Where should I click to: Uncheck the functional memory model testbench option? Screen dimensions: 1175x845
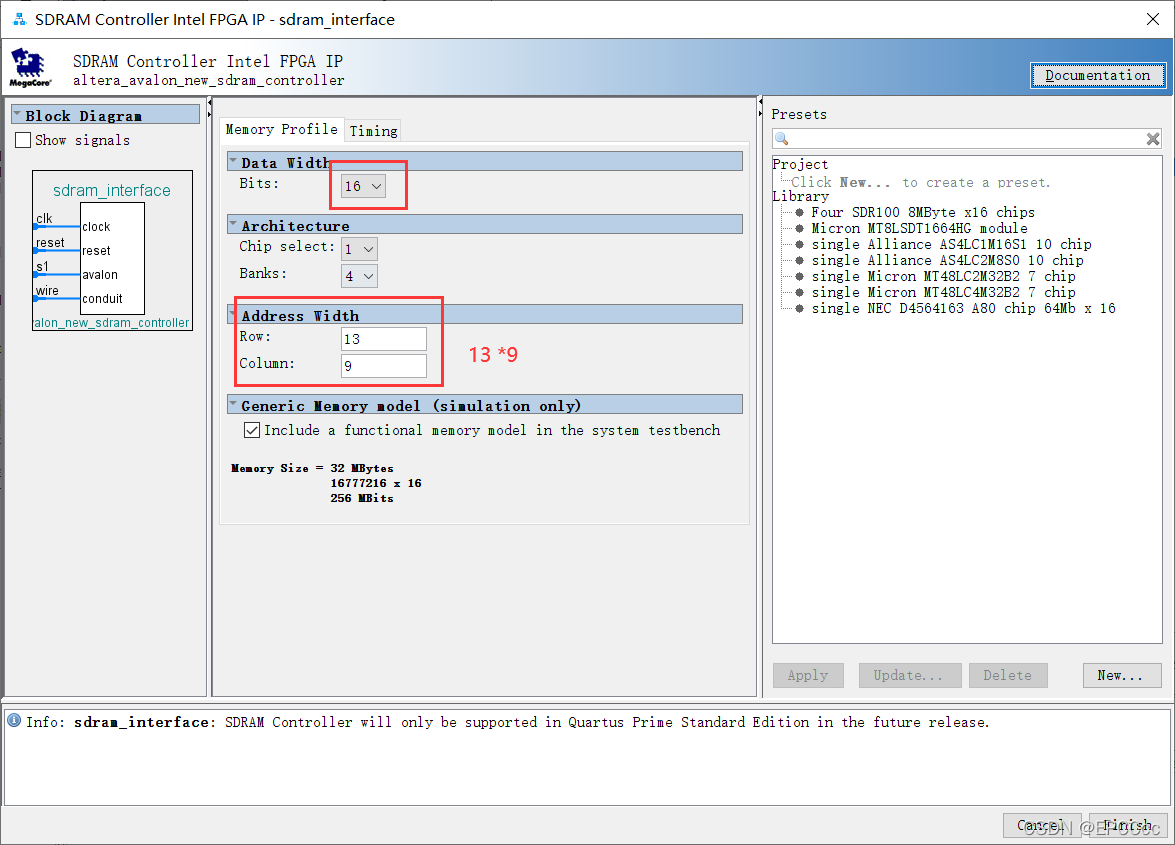[252, 430]
